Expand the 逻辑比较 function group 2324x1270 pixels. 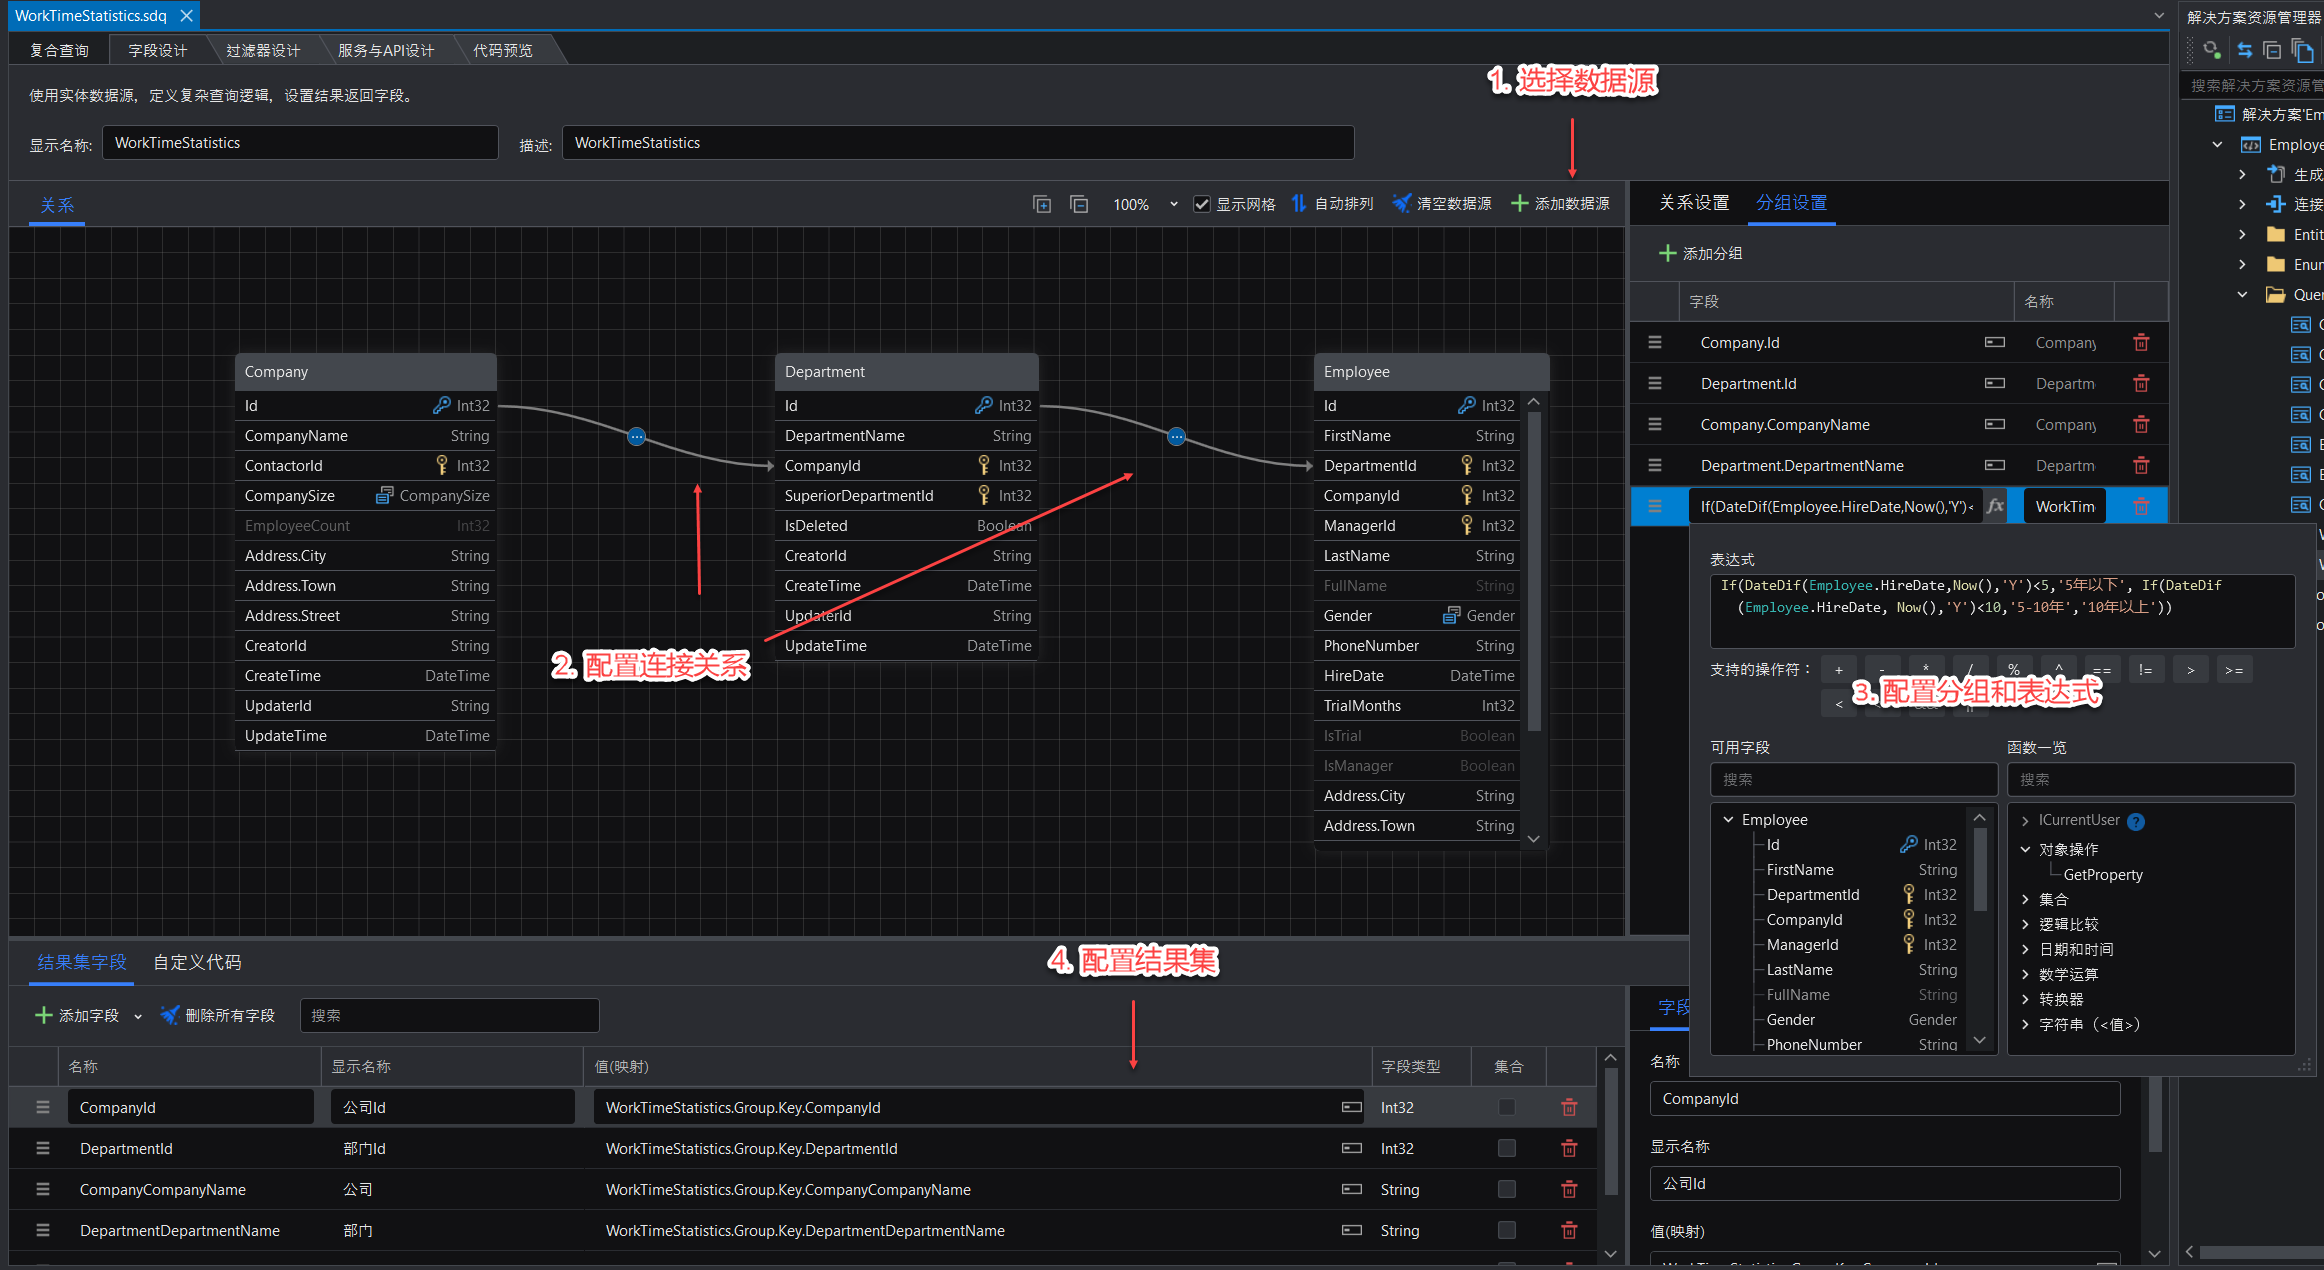(x=2025, y=924)
